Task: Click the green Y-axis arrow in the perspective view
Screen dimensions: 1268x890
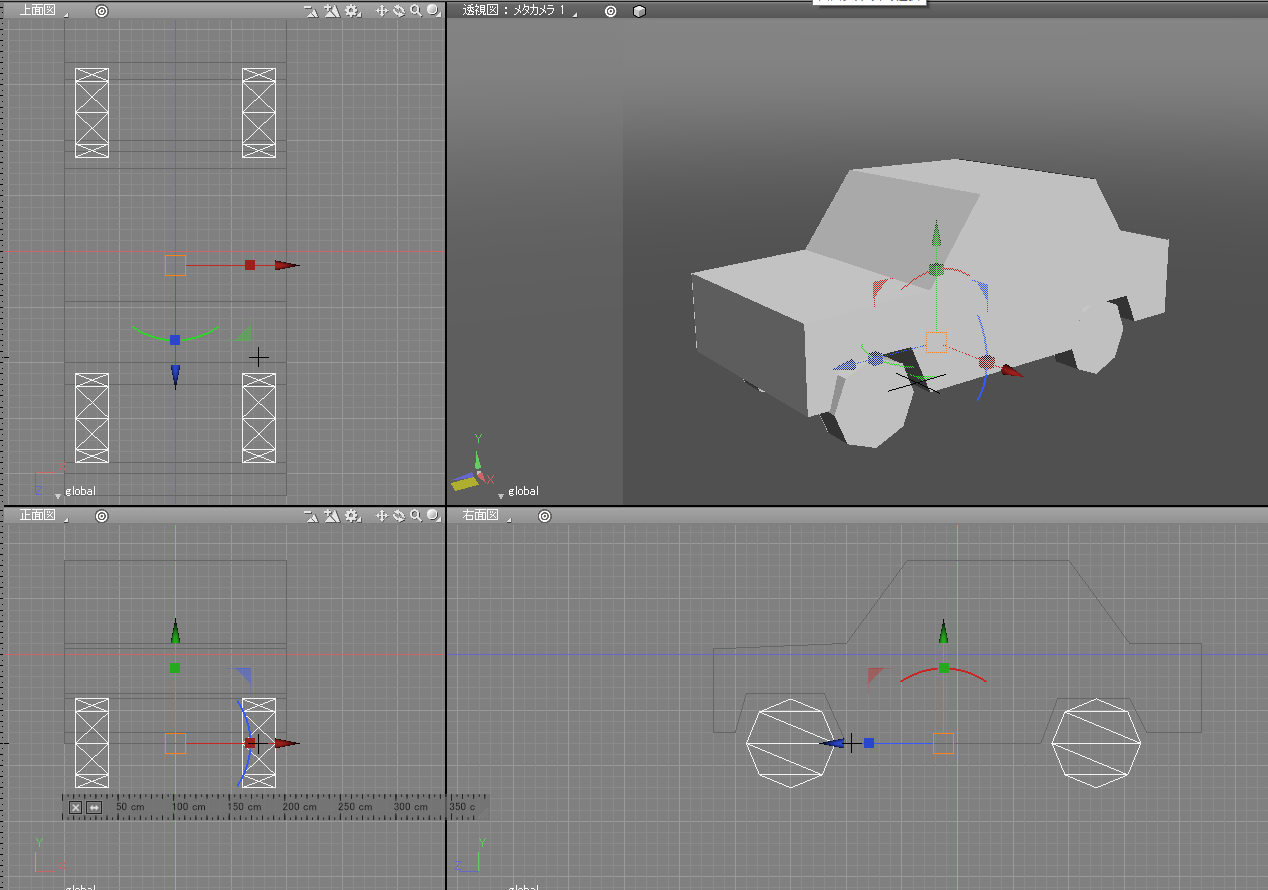Action: pos(936,236)
